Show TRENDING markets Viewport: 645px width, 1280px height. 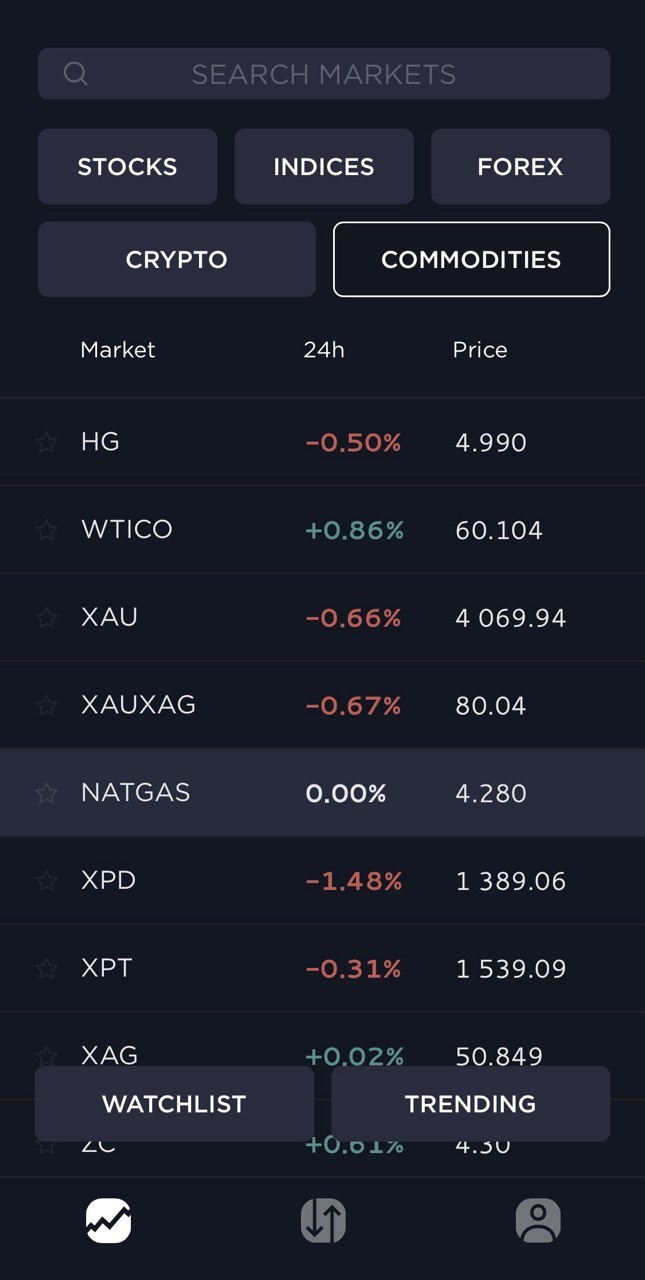click(470, 1104)
